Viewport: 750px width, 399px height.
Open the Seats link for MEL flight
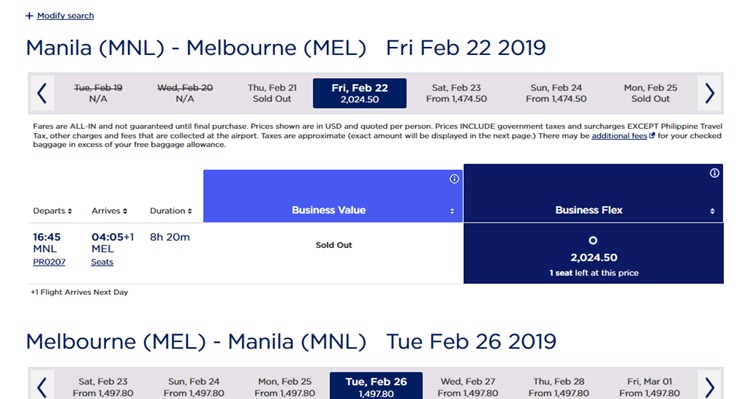[102, 262]
